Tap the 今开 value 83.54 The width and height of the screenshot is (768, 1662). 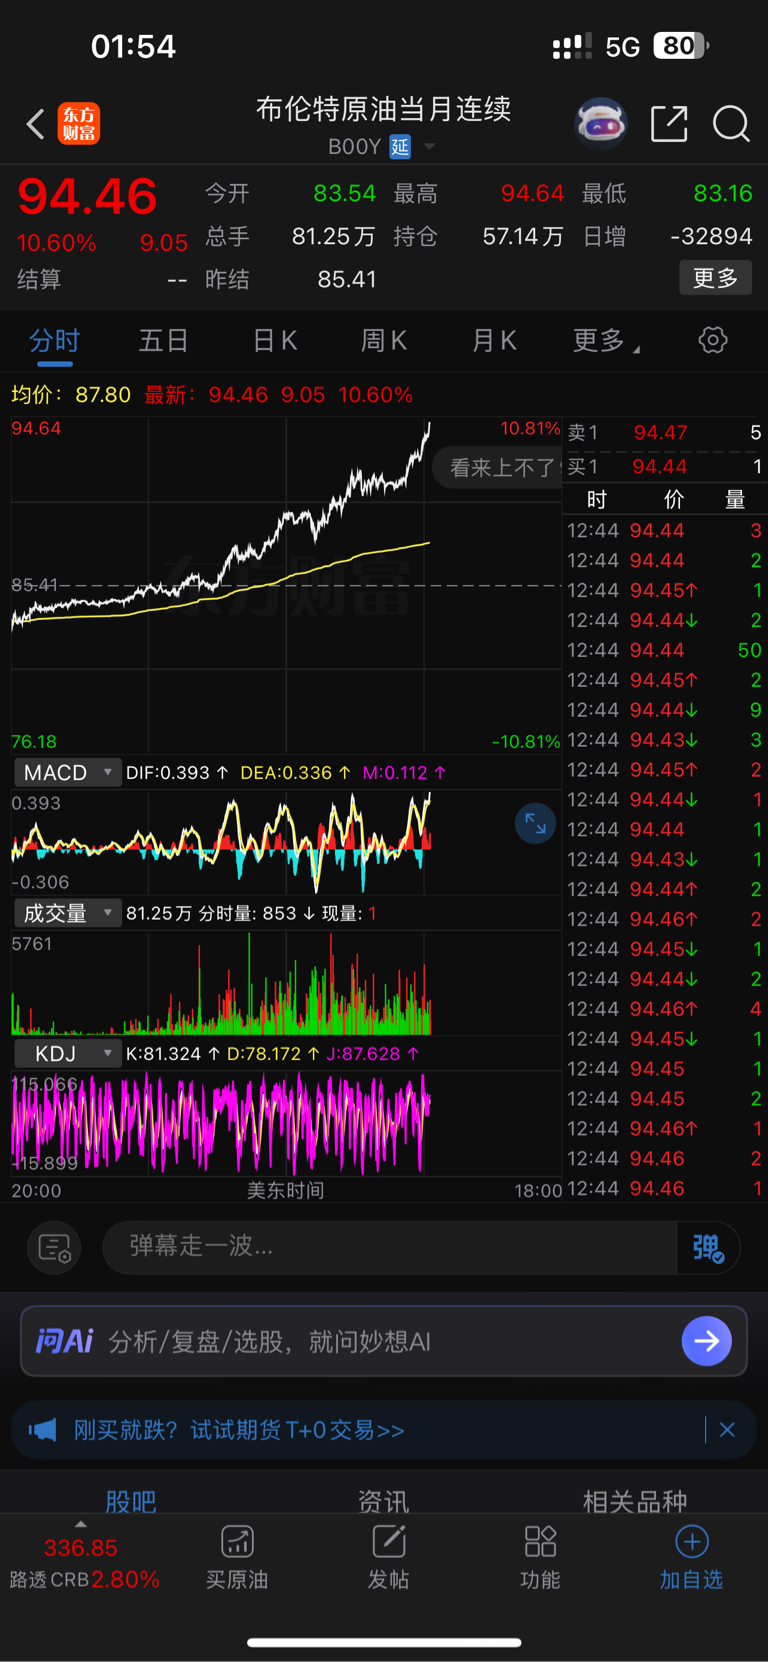(344, 193)
